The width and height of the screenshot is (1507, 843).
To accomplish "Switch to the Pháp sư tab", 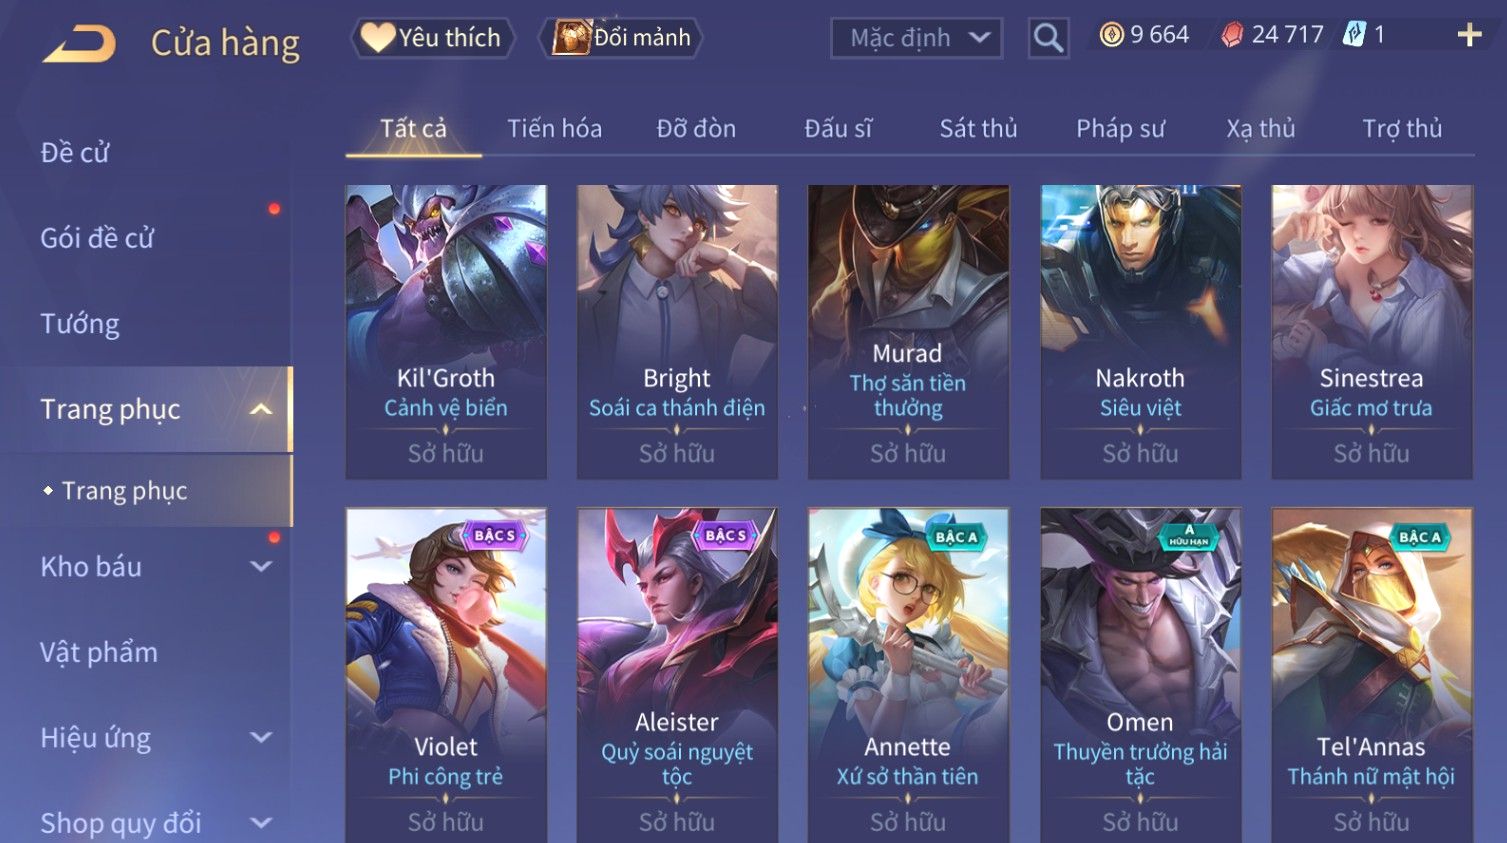I will 1120,128.
